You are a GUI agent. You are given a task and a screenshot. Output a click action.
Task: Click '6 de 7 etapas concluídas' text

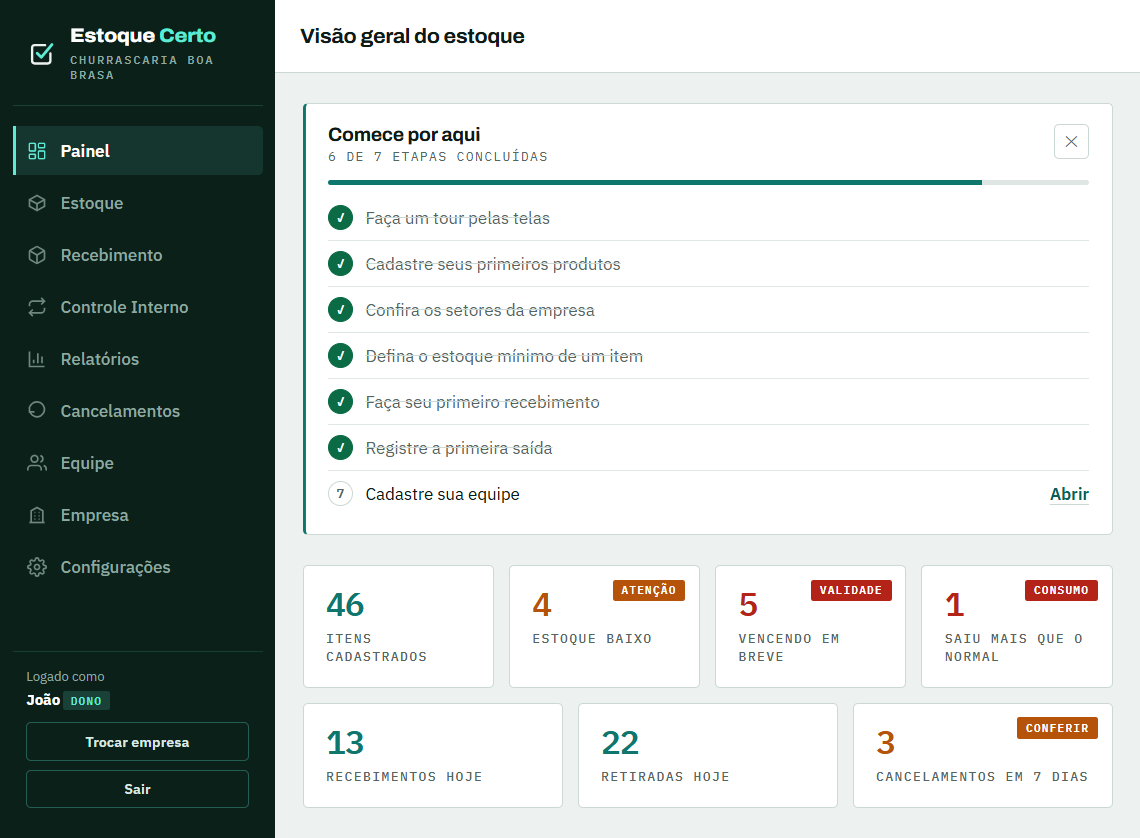tap(438, 157)
